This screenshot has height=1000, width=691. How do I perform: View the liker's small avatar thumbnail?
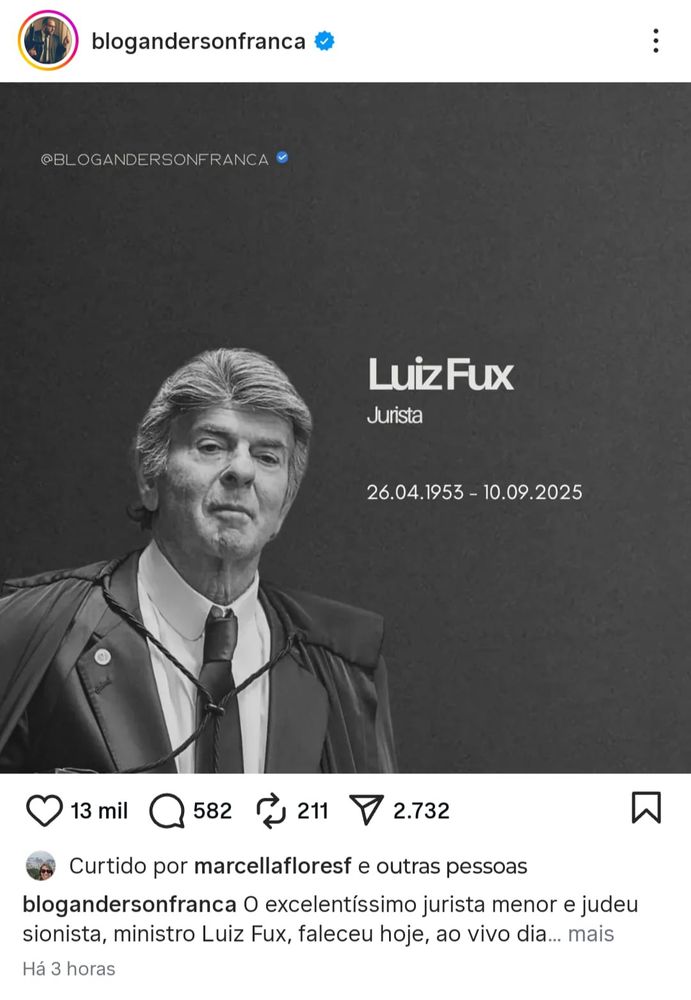click(x=41, y=866)
